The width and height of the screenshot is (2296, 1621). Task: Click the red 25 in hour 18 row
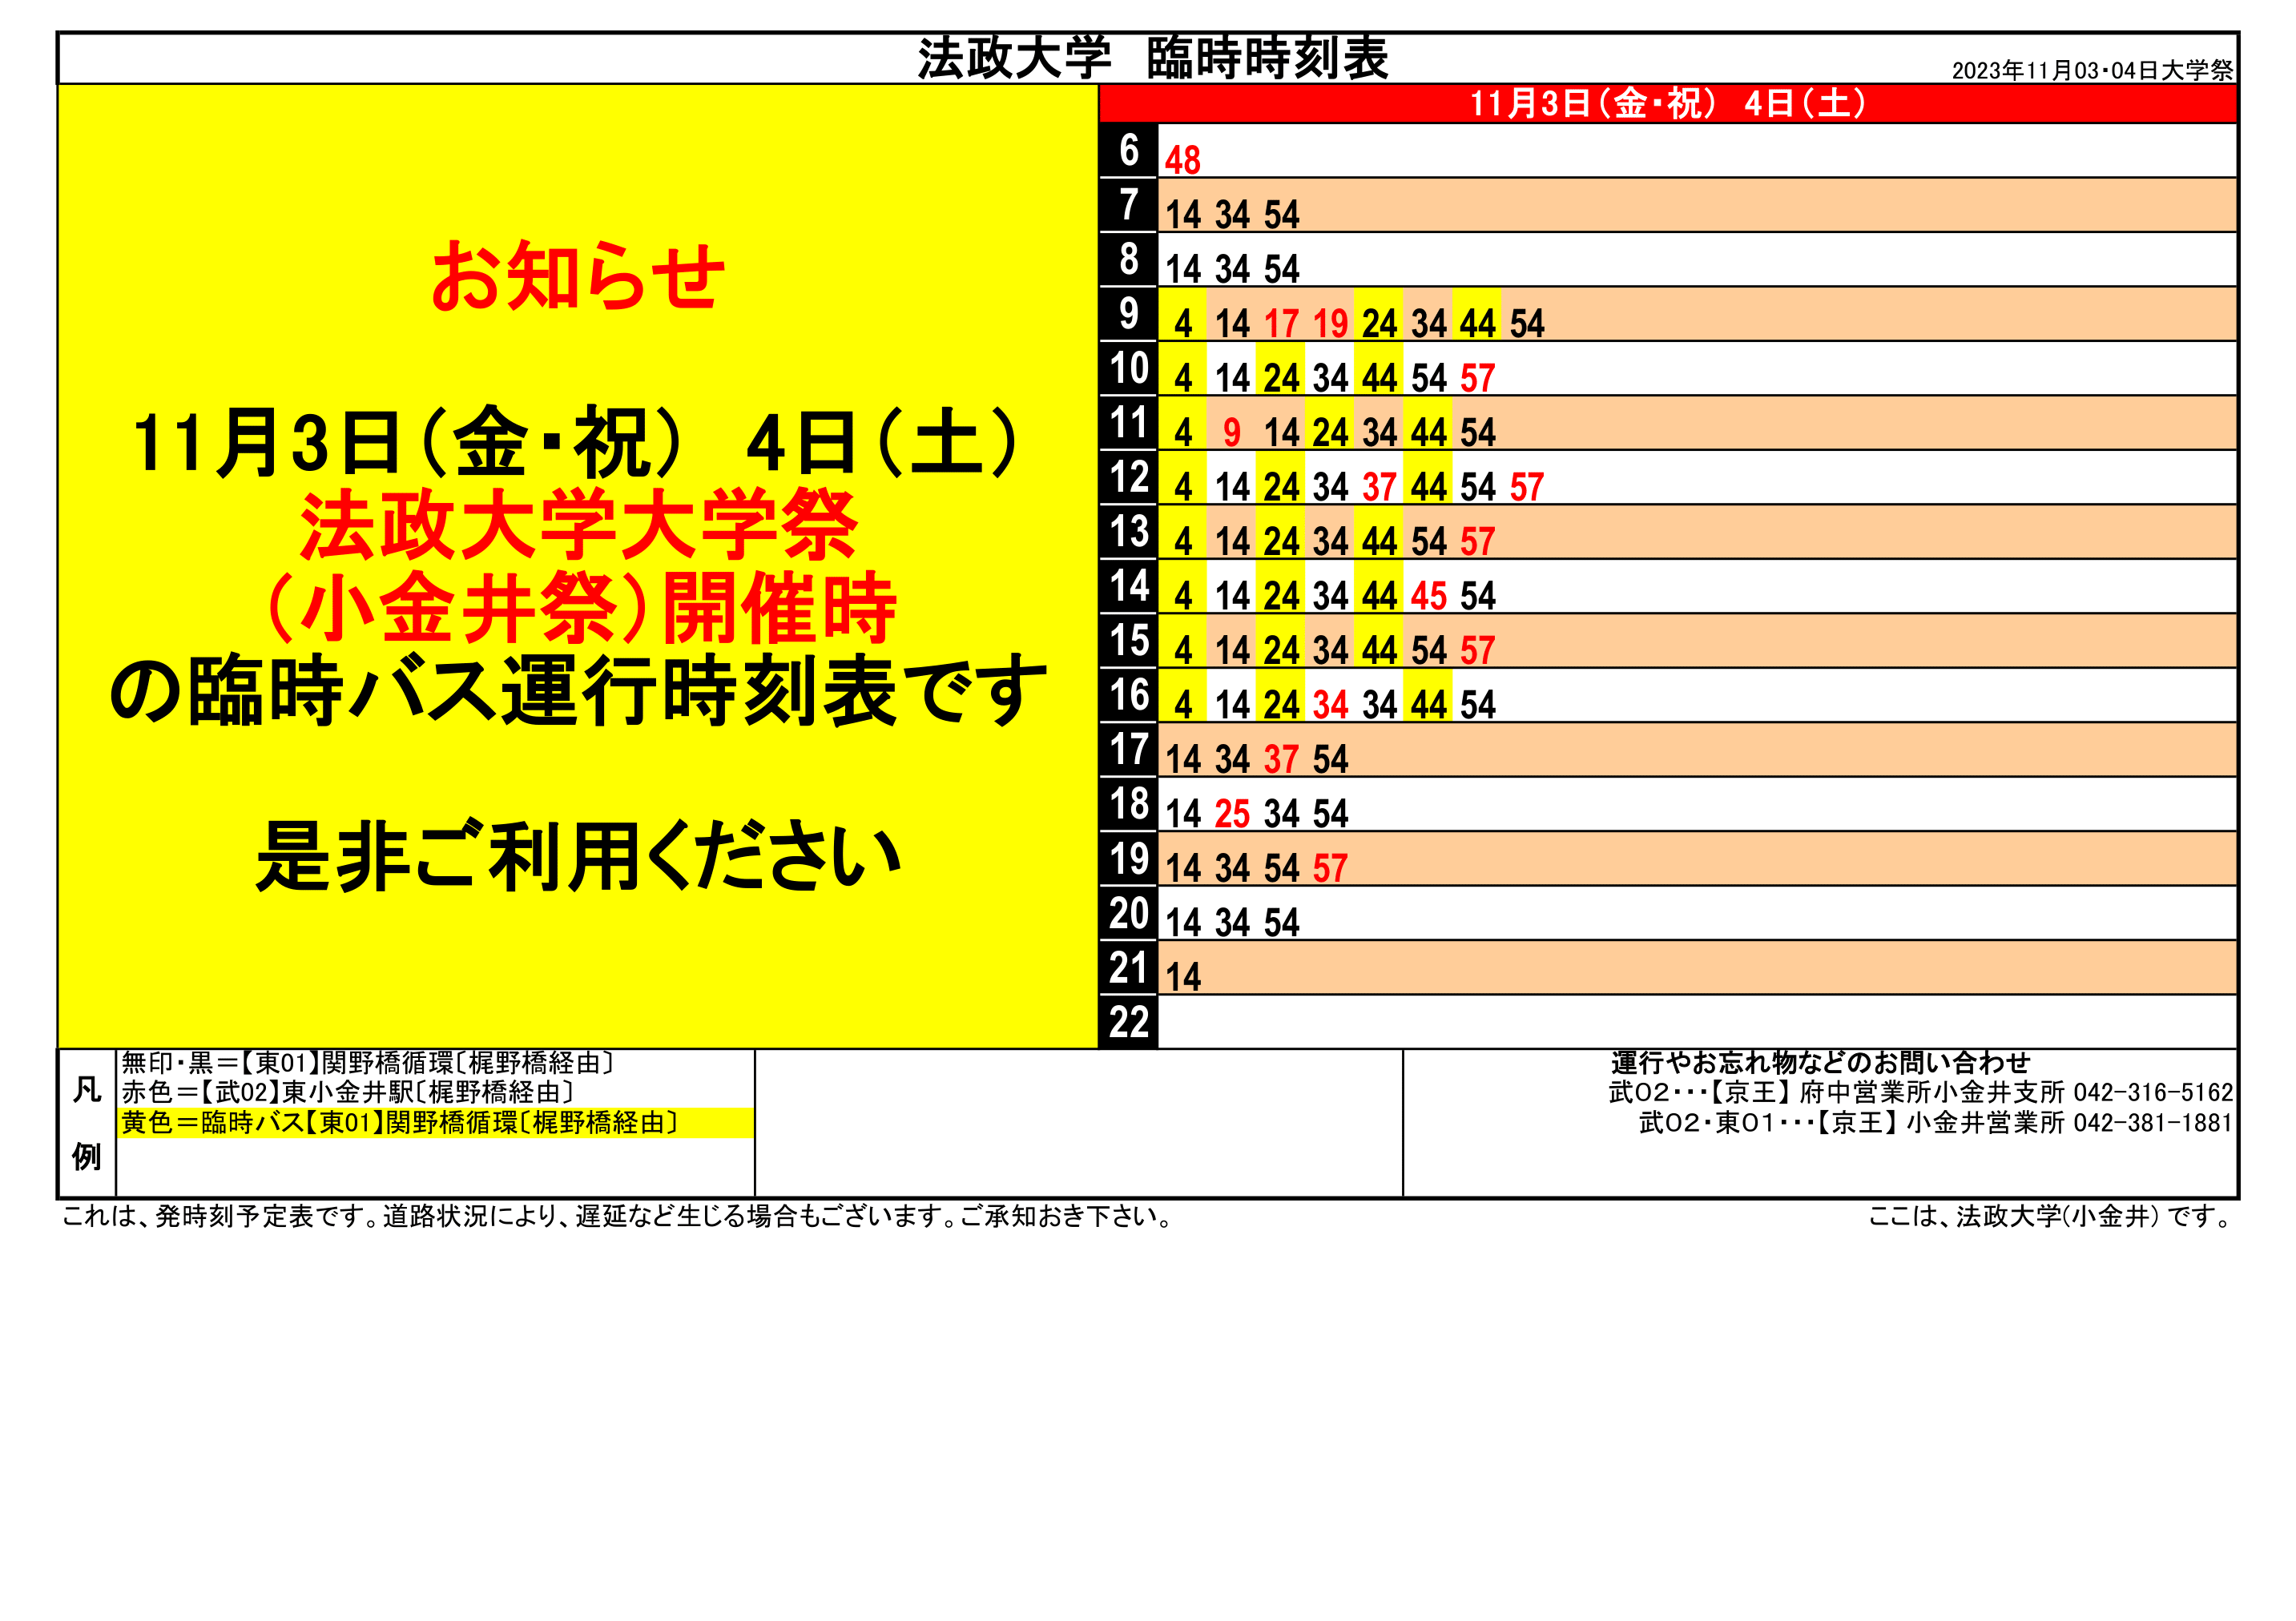tap(1232, 814)
